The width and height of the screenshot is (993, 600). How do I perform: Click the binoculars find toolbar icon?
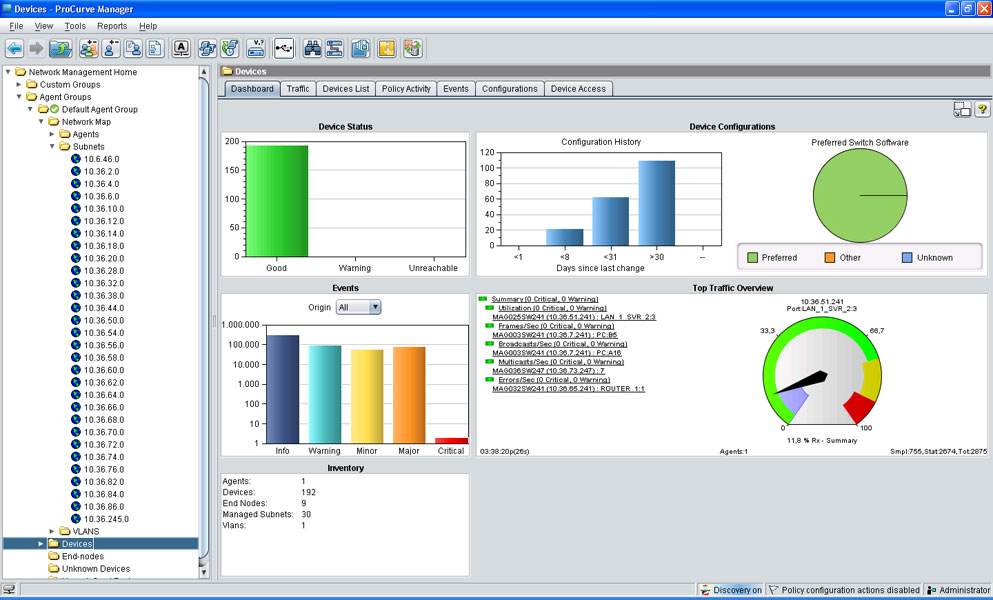tap(312, 48)
